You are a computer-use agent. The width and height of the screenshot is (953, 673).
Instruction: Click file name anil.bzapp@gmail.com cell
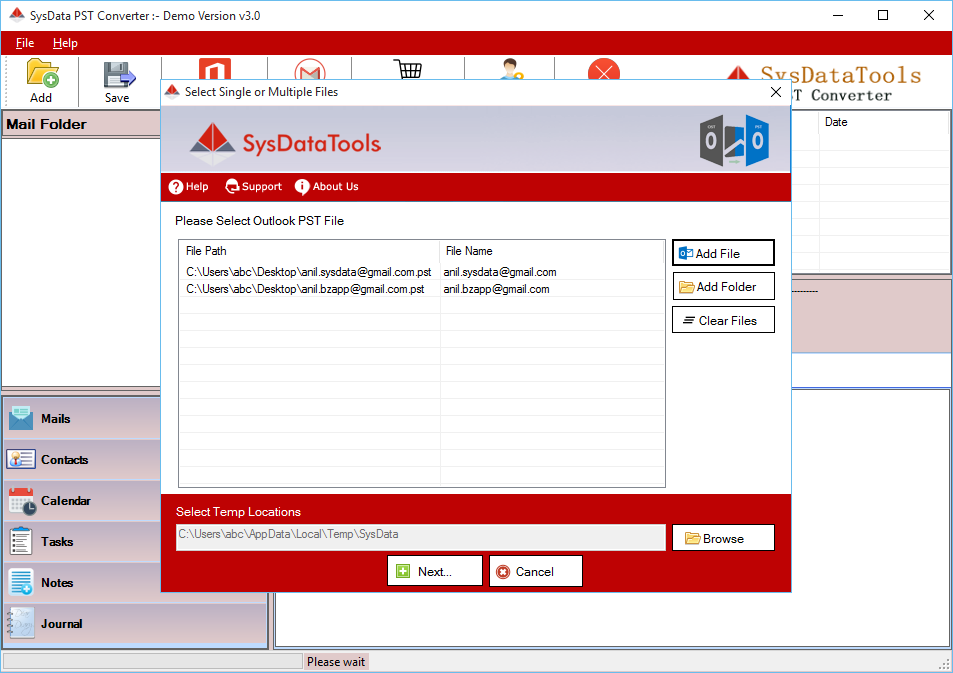click(497, 289)
